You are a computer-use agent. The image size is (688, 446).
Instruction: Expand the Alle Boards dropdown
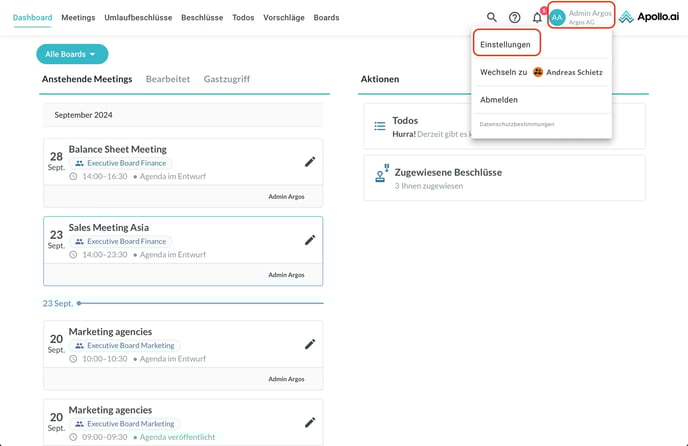click(x=72, y=54)
